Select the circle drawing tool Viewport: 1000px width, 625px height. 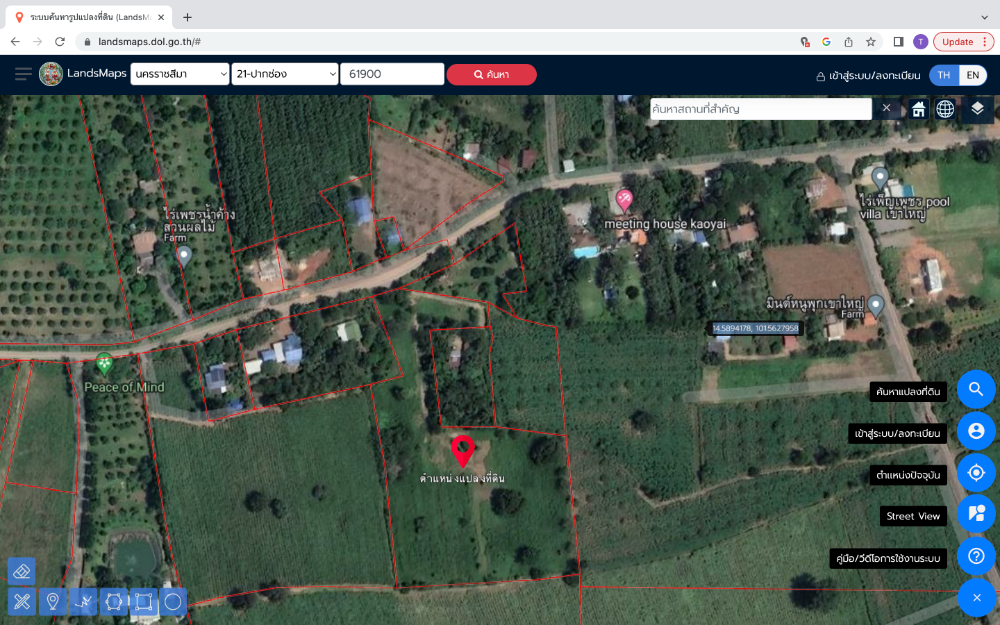point(173,601)
